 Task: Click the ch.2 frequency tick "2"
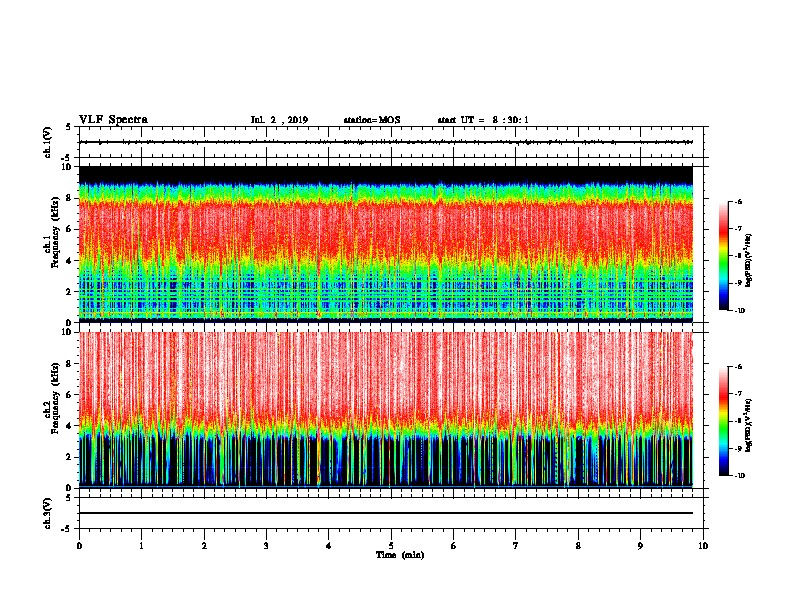pos(69,457)
